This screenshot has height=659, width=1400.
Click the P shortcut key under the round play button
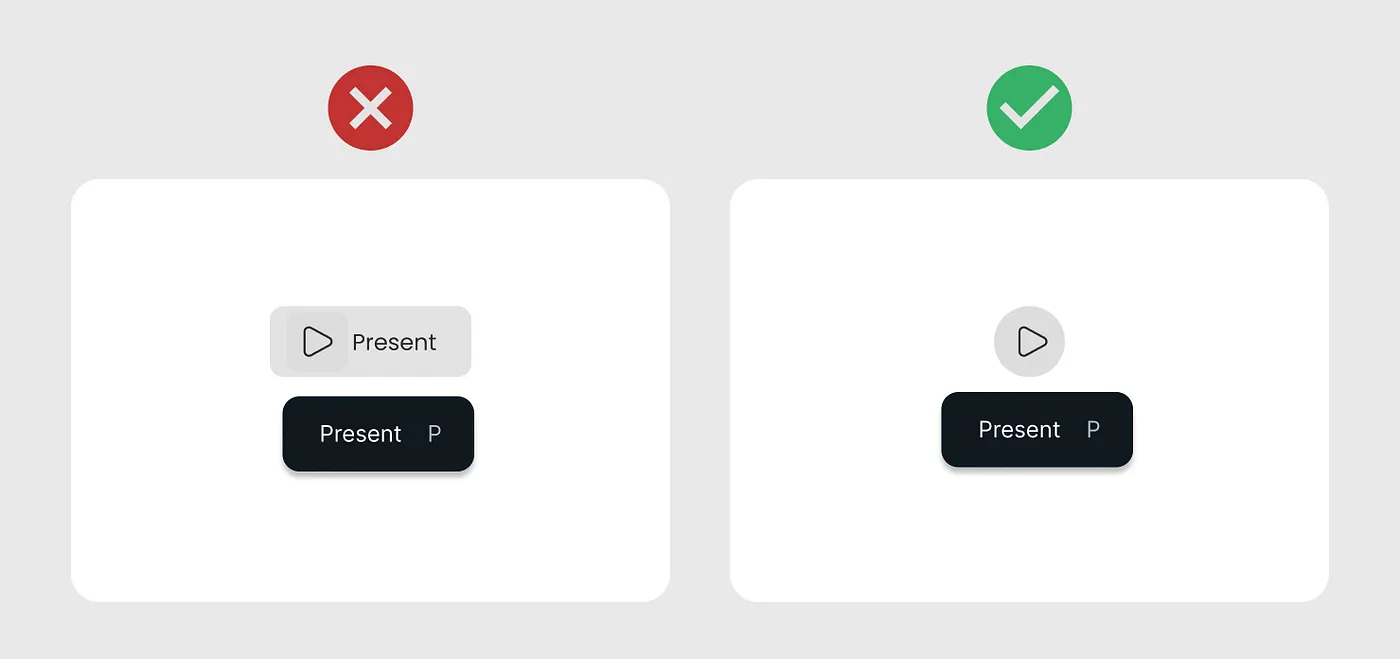click(x=1093, y=430)
